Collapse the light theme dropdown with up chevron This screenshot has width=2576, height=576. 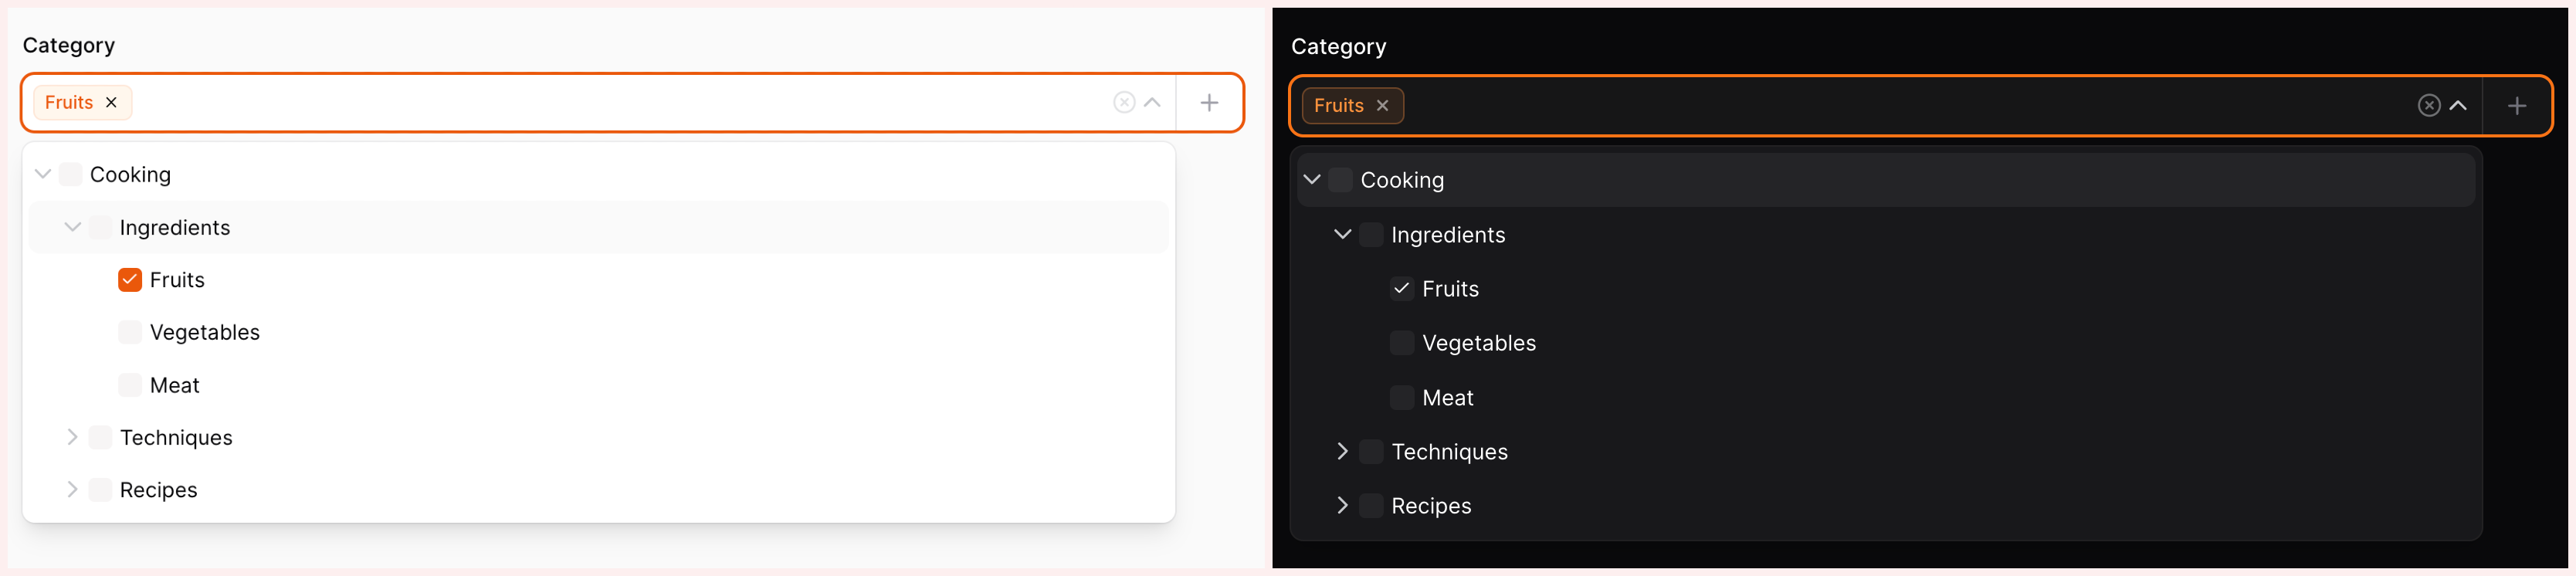coord(1152,103)
